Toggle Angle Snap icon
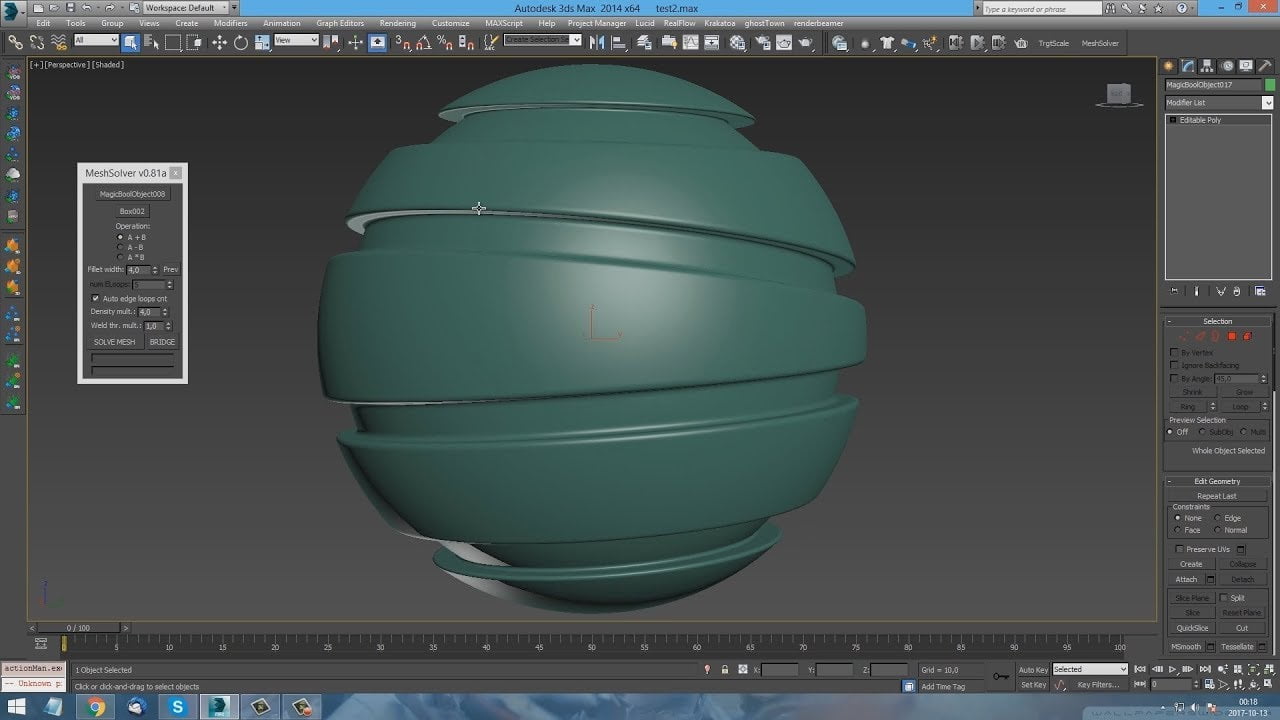This screenshot has width=1280, height=720. tap(423, 42)
